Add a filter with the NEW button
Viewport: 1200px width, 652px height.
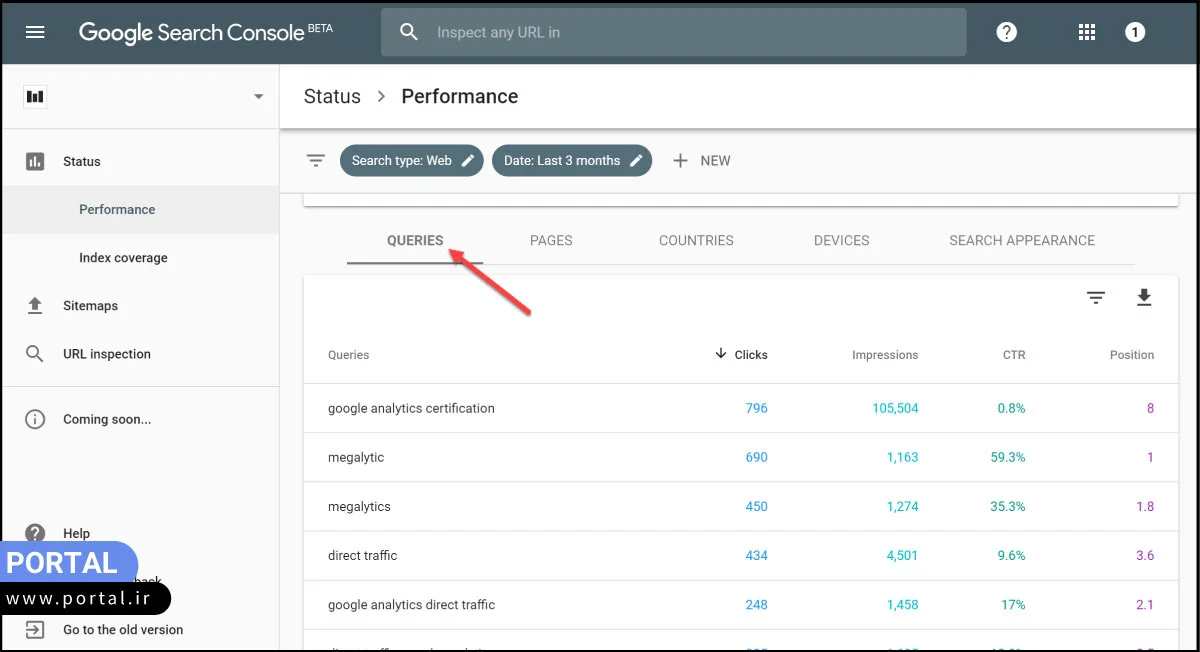[x=702, y=160]
